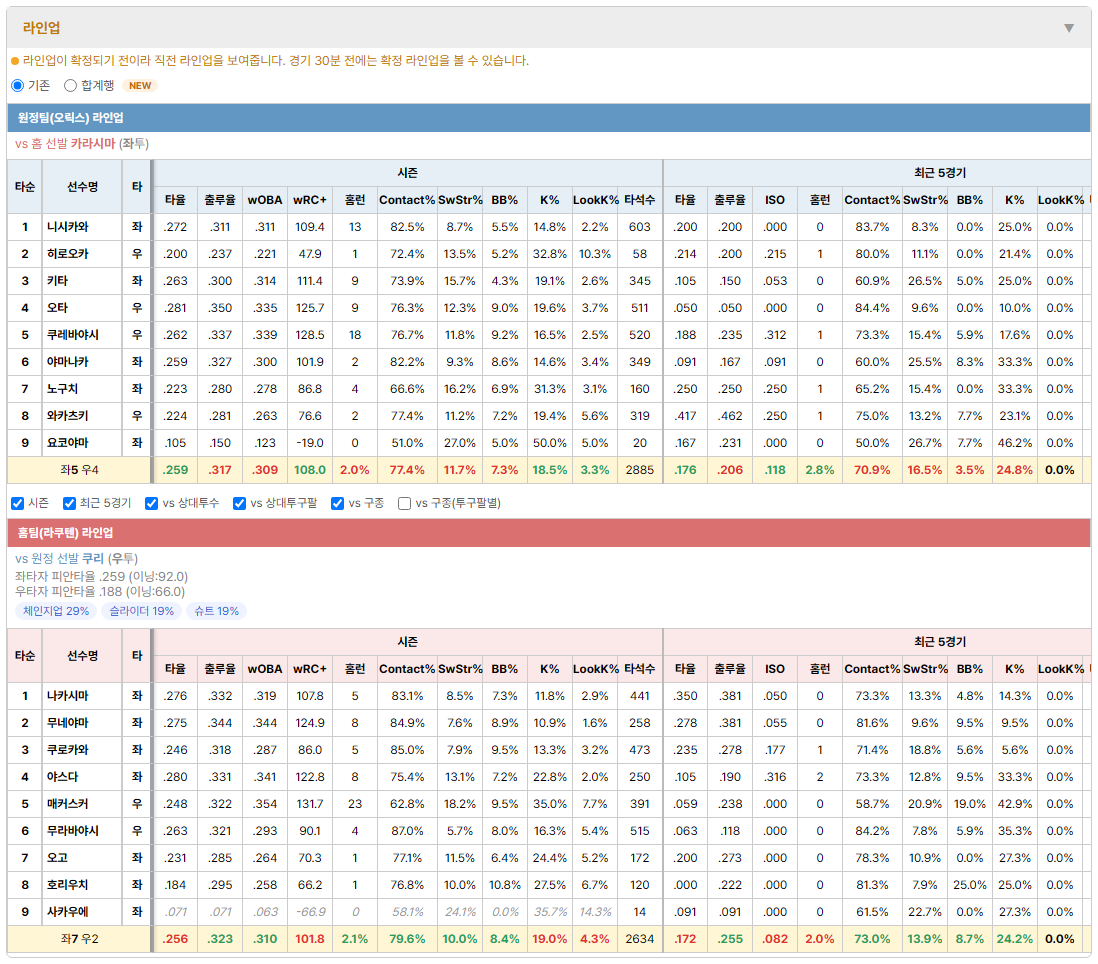Image resolution: width=1098 pixels, height=964 pixels.
Task: Click the 좌7 우2 summary row label
Action: click(x=79, y=939)
